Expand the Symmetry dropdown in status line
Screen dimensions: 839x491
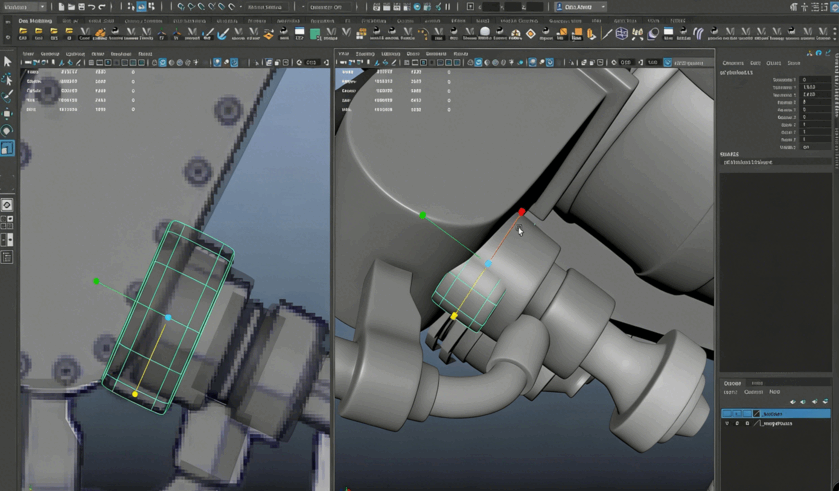328,7
